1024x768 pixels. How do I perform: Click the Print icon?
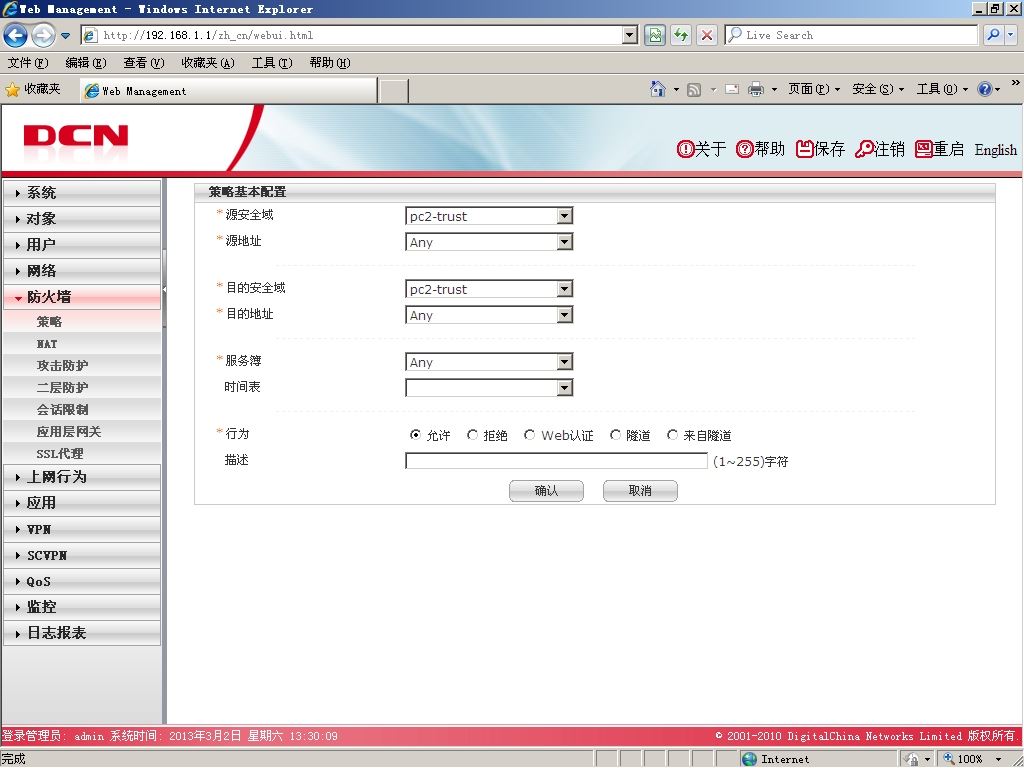(x=756, y=89)
